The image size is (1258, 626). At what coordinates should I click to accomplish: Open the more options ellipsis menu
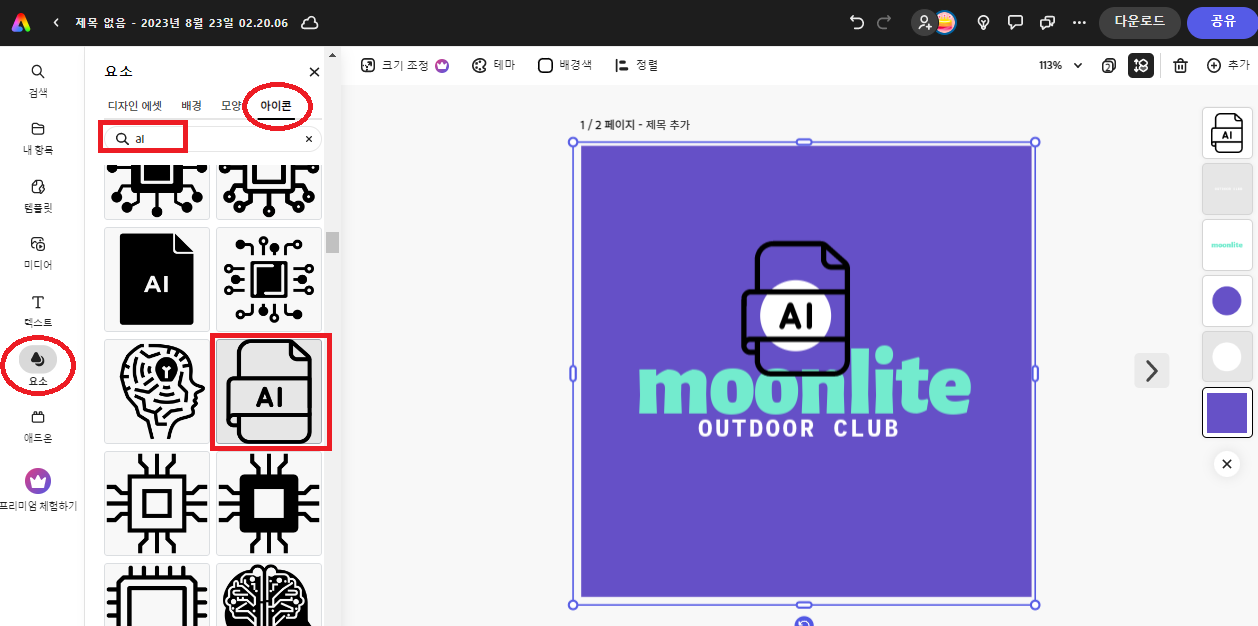[1079, 22]
